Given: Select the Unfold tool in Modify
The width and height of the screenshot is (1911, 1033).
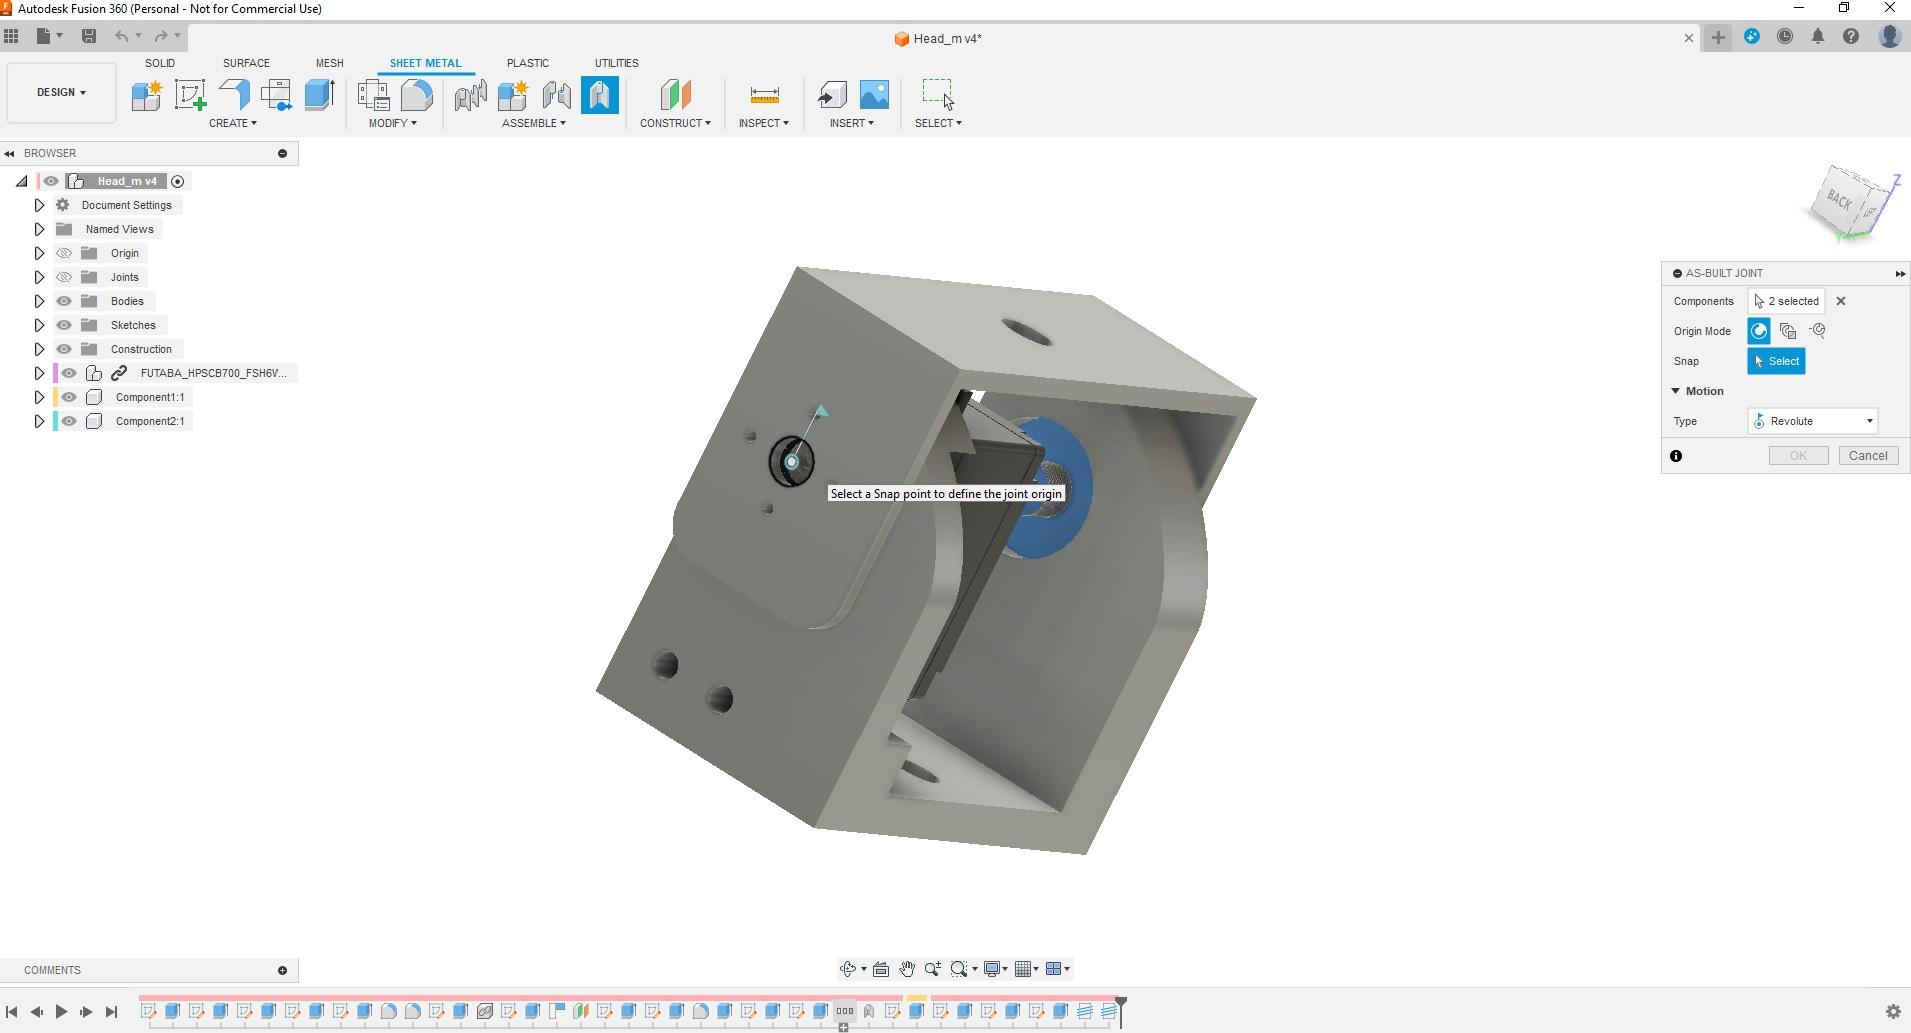Looking at the screenshot, I should tap(373, 95).
